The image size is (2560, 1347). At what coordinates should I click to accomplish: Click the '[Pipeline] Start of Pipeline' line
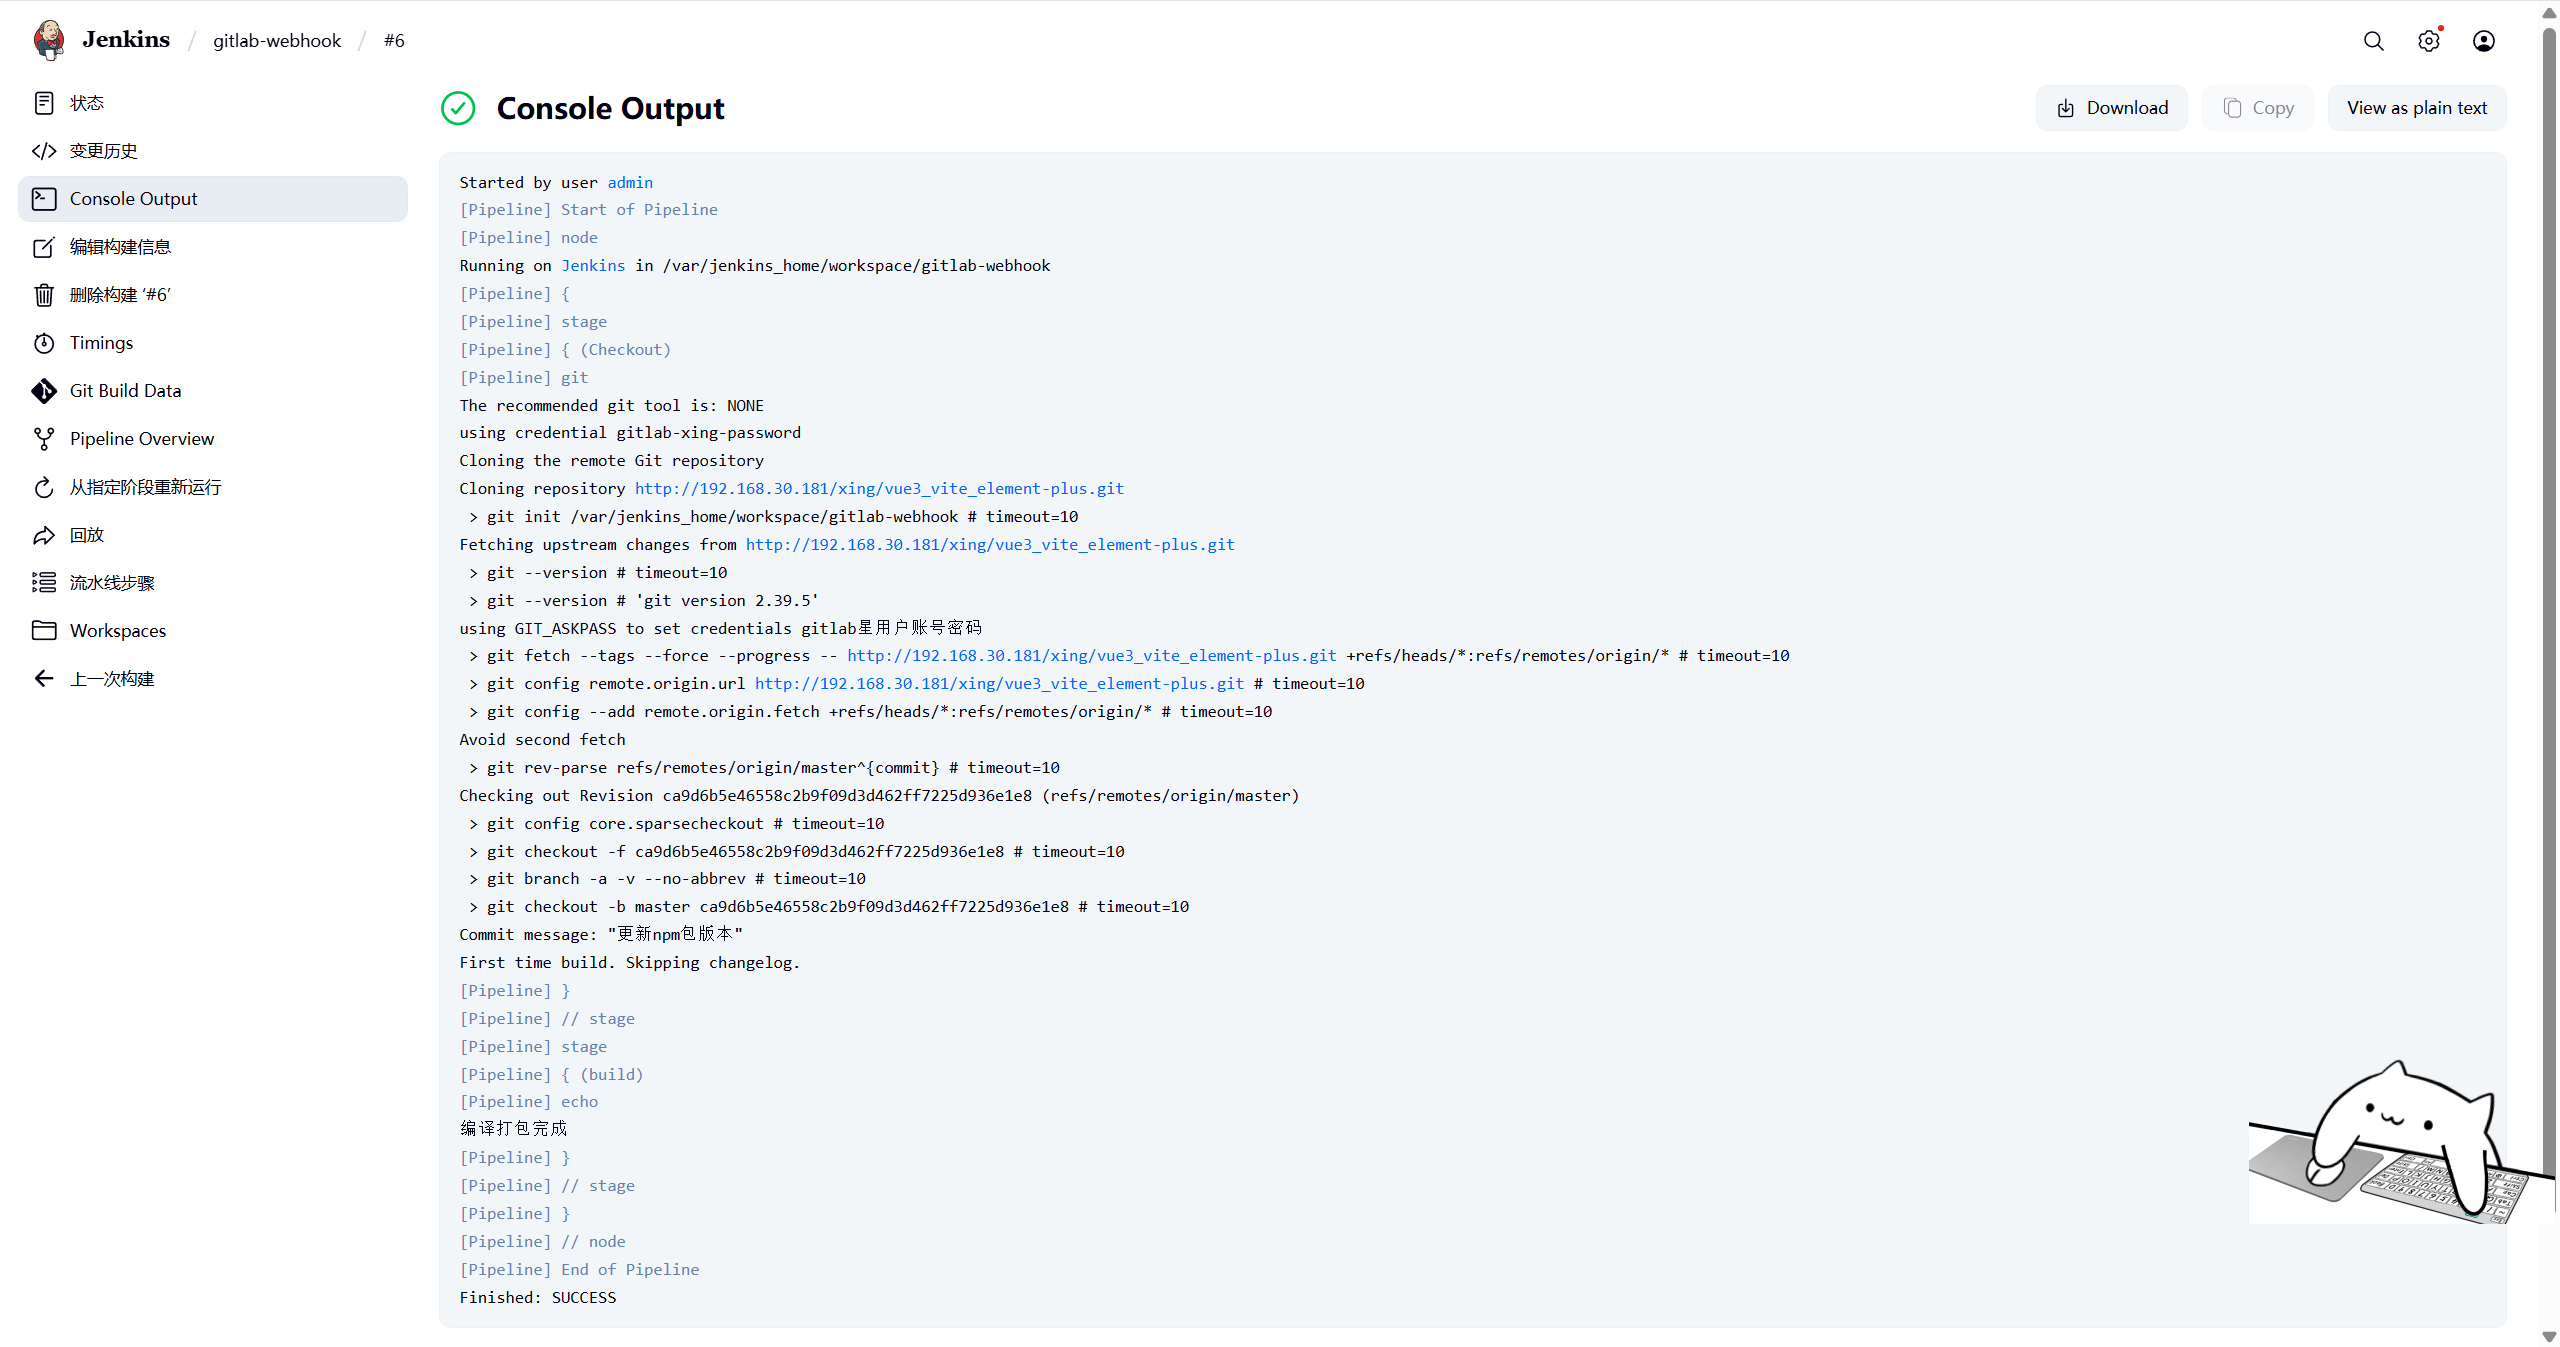click(588, 209)
